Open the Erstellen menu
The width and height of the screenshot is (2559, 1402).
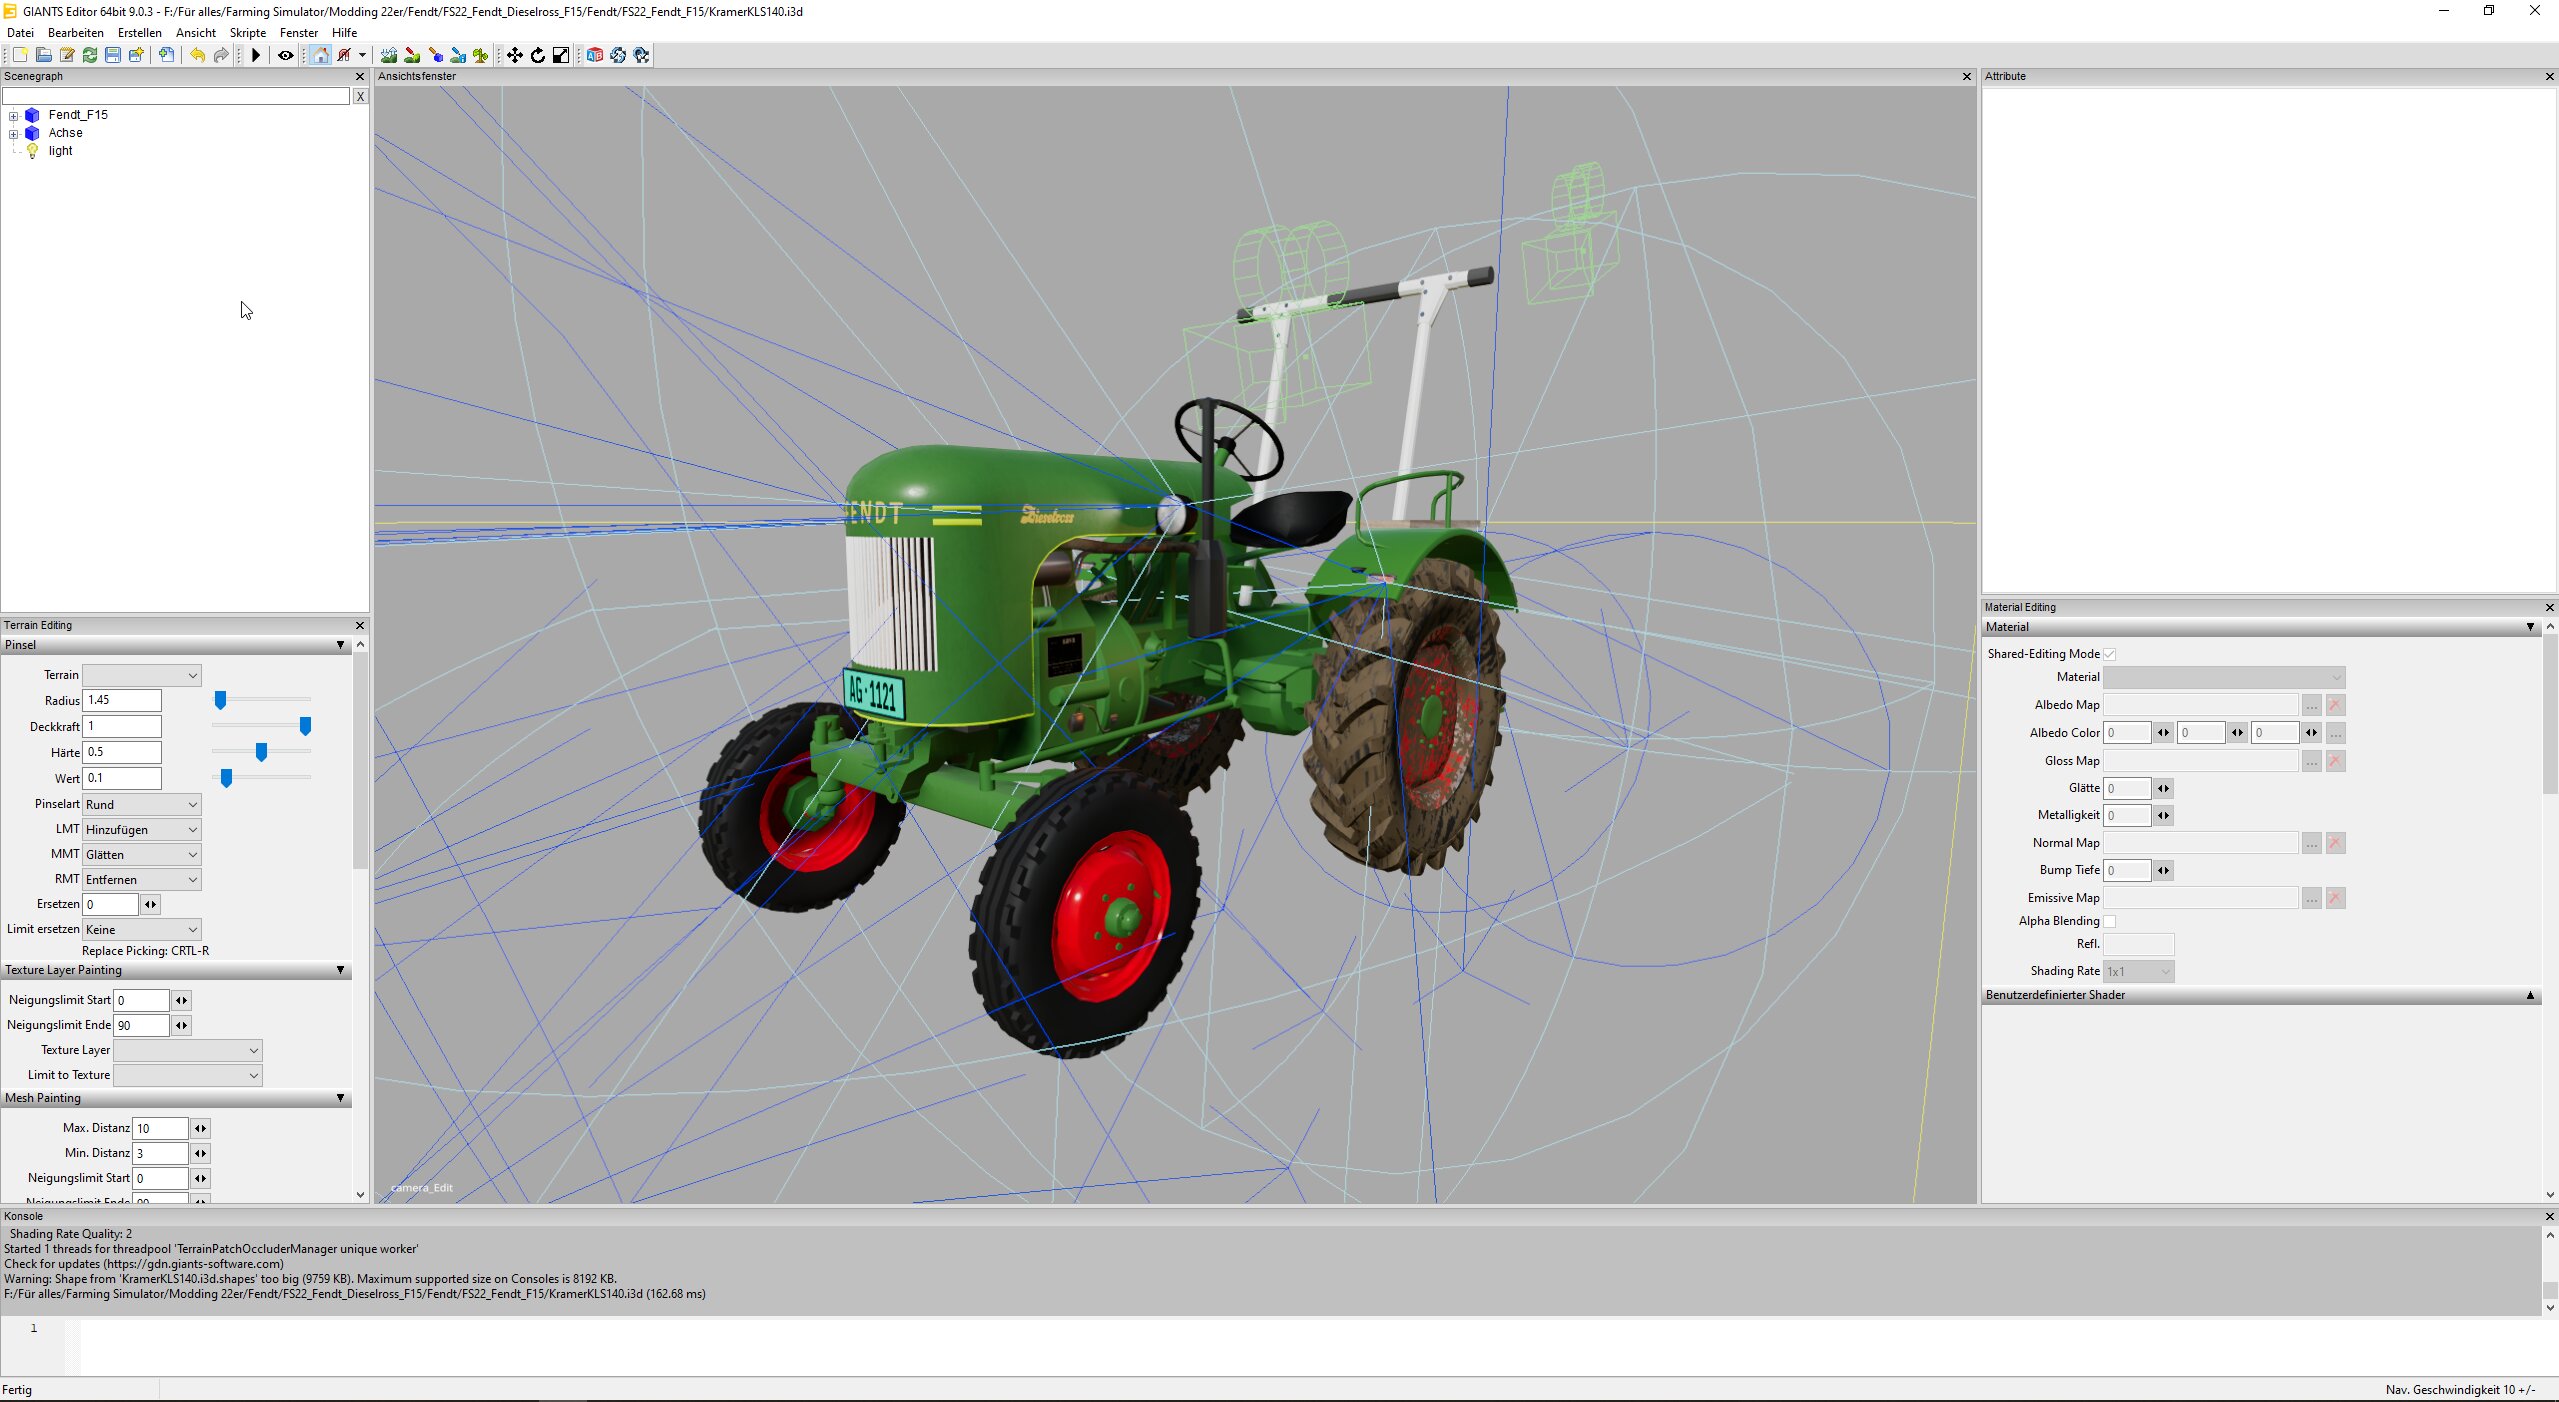(x=139, y=33)
